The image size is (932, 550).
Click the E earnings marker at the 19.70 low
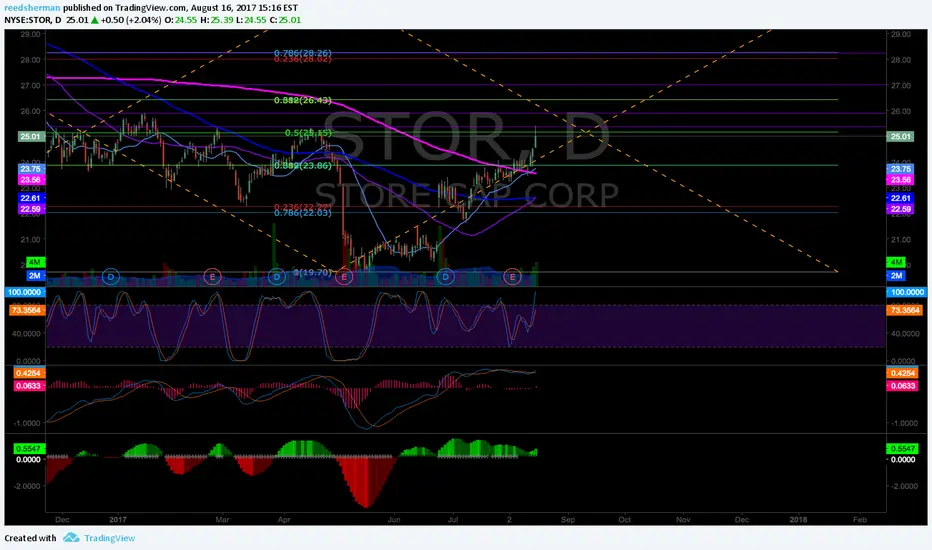click(x=344, y=276)
